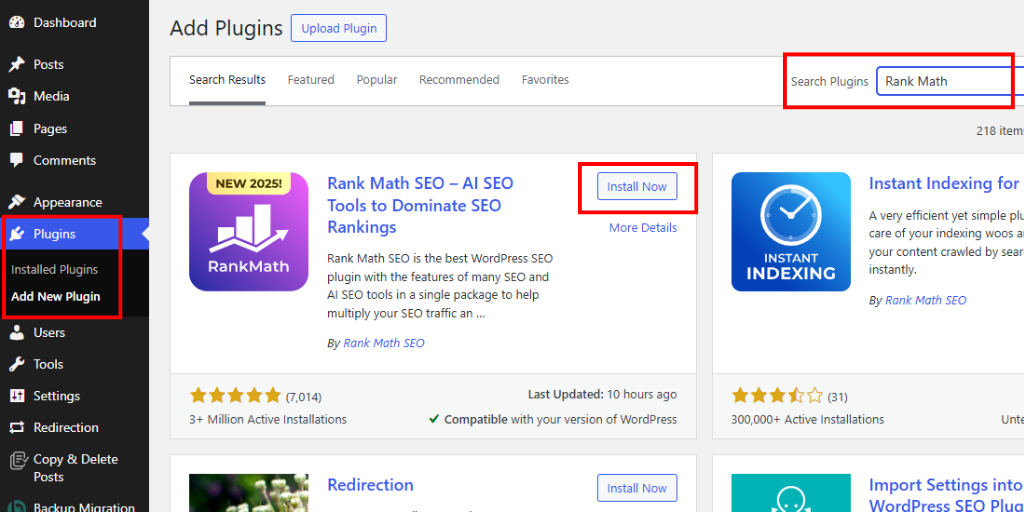
Task: Click the 3+ Million Active Installations text
Action: [x=268, y=419]
